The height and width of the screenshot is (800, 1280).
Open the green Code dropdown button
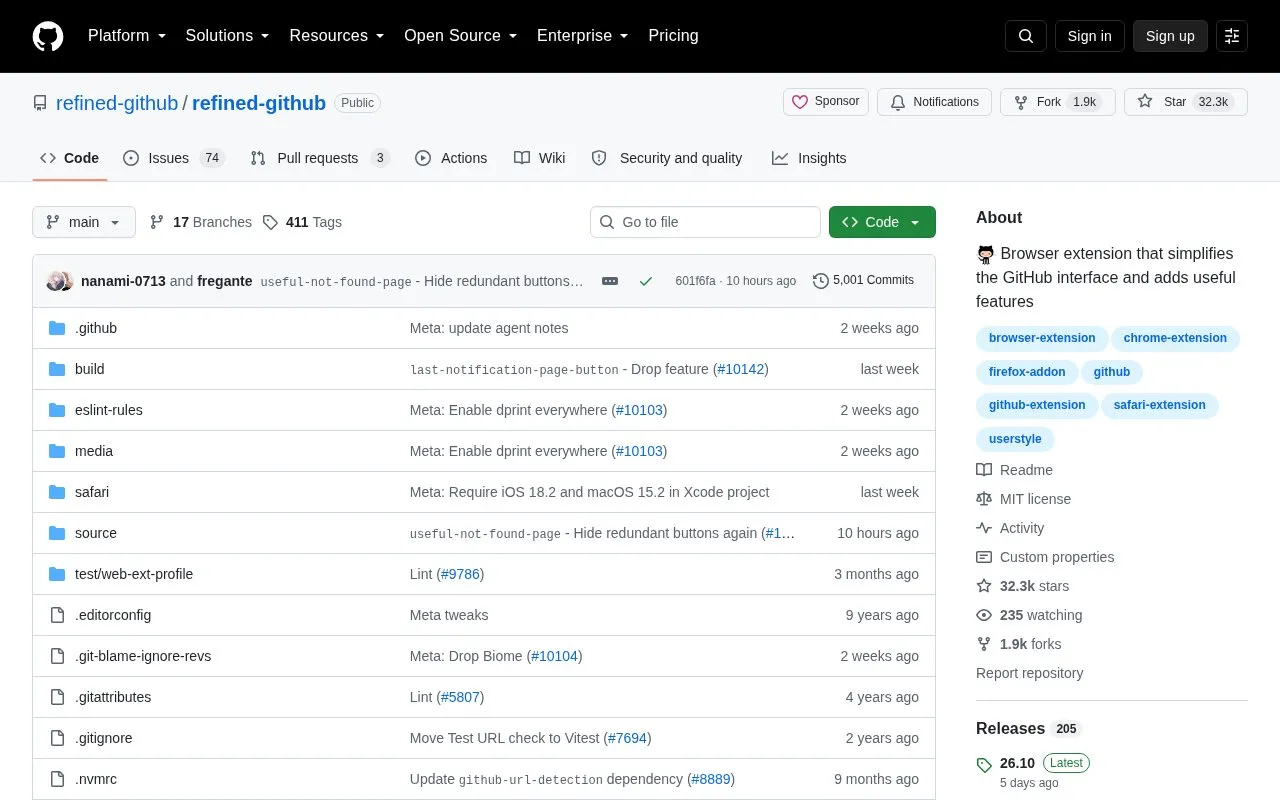tap(882, 222)
